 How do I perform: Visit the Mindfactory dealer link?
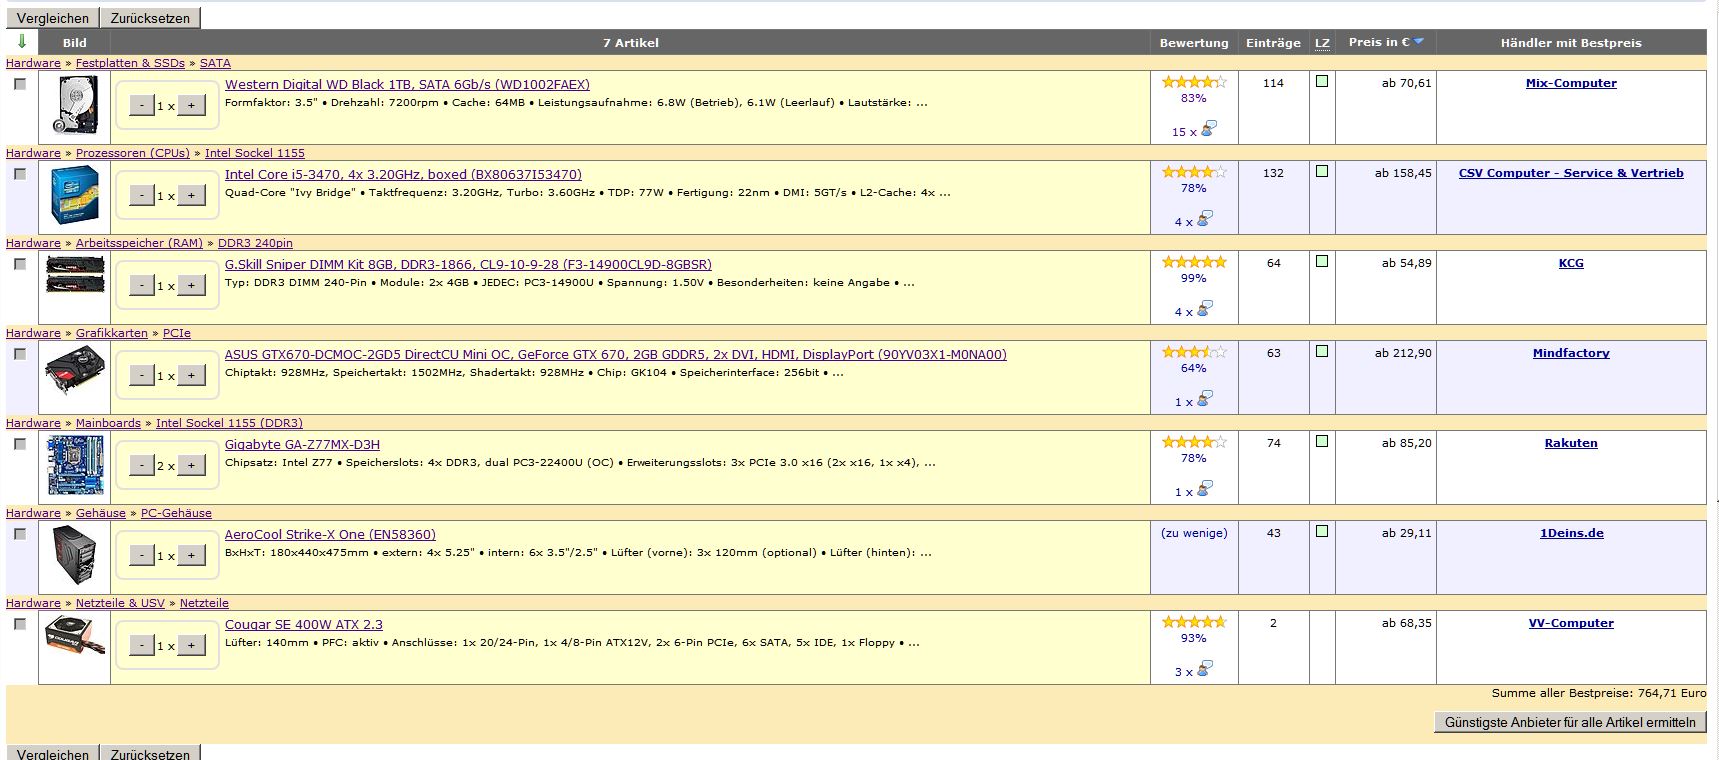click(1571, 353)
